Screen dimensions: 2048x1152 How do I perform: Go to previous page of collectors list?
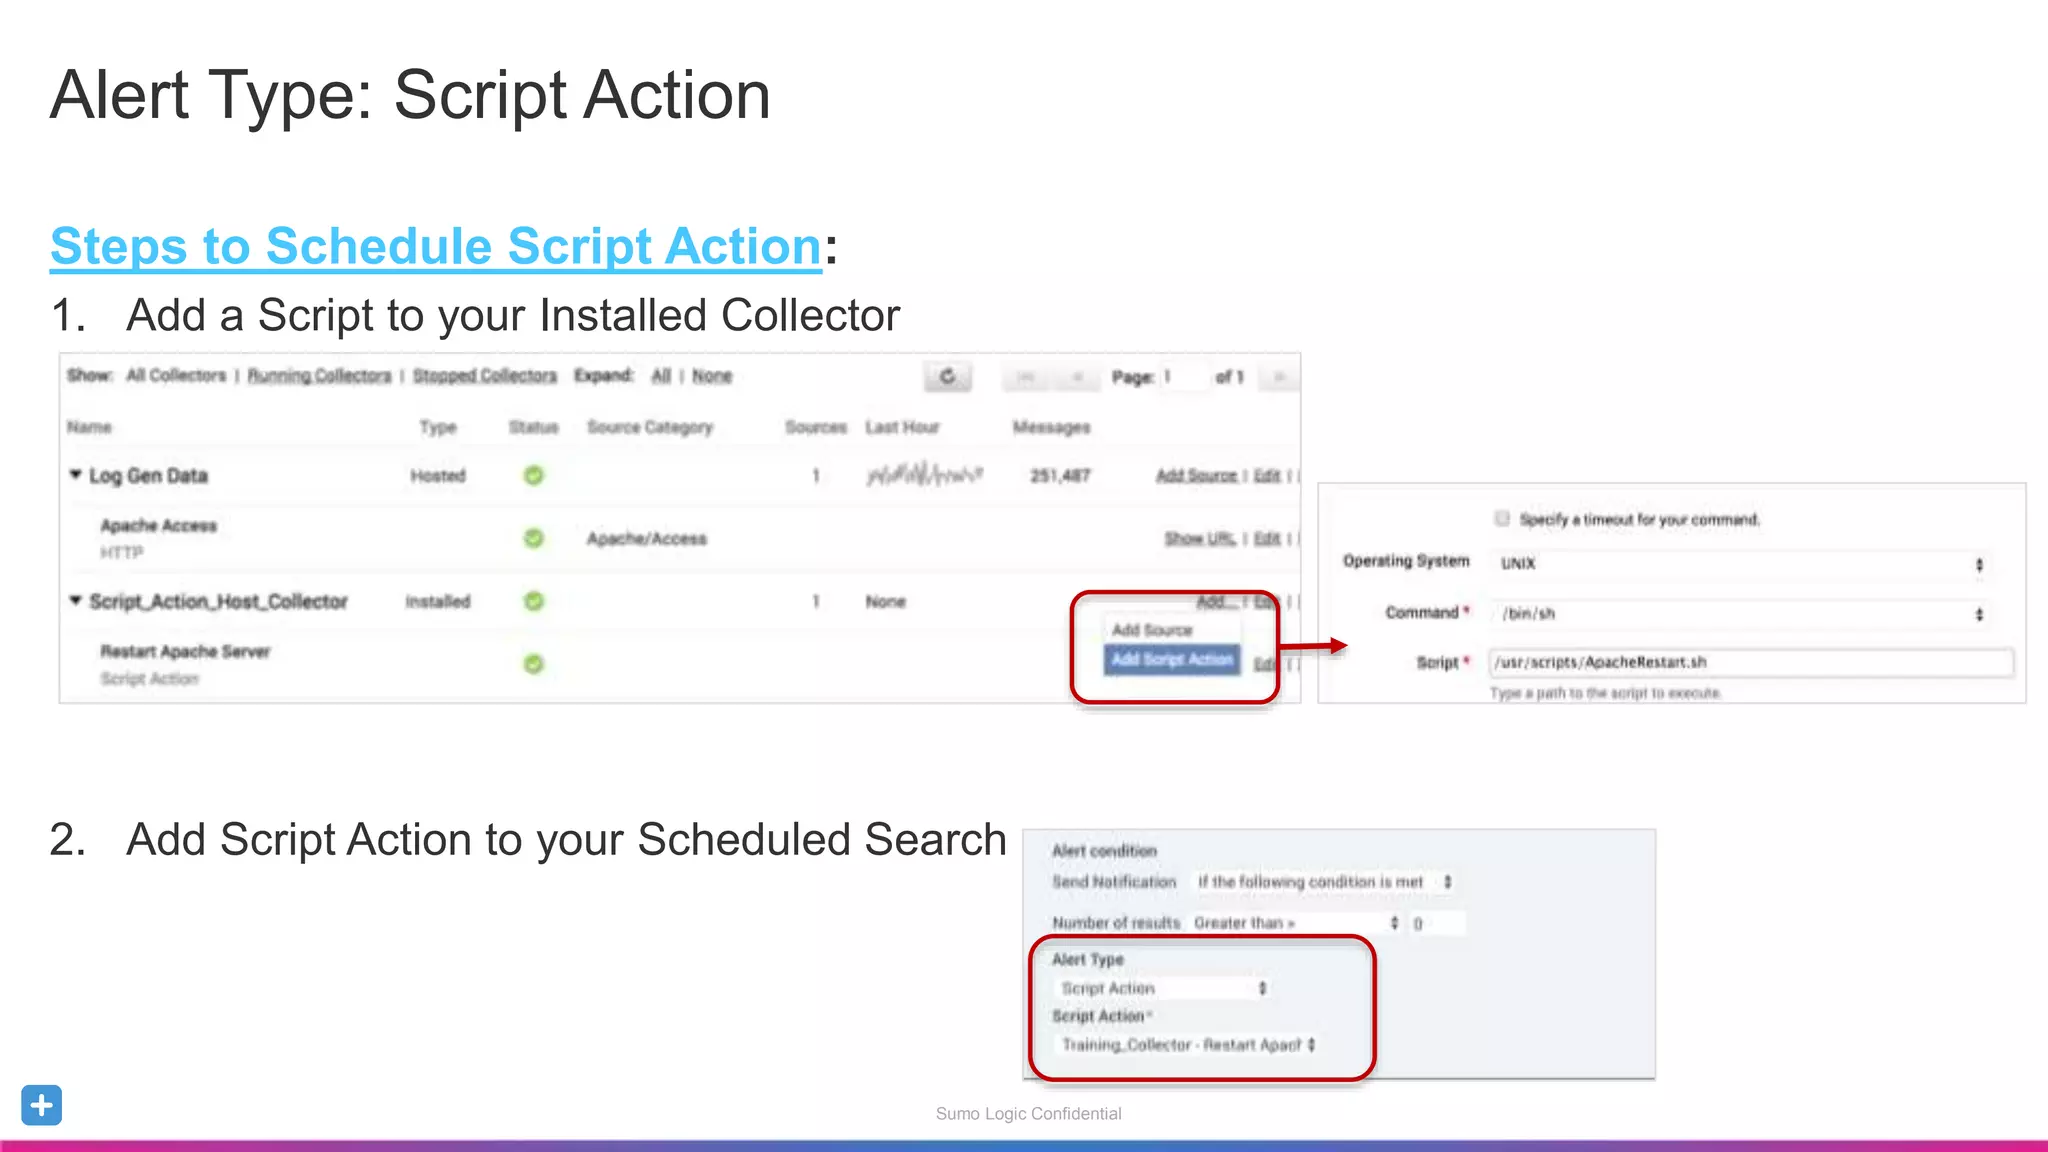tap(1077, 377)
